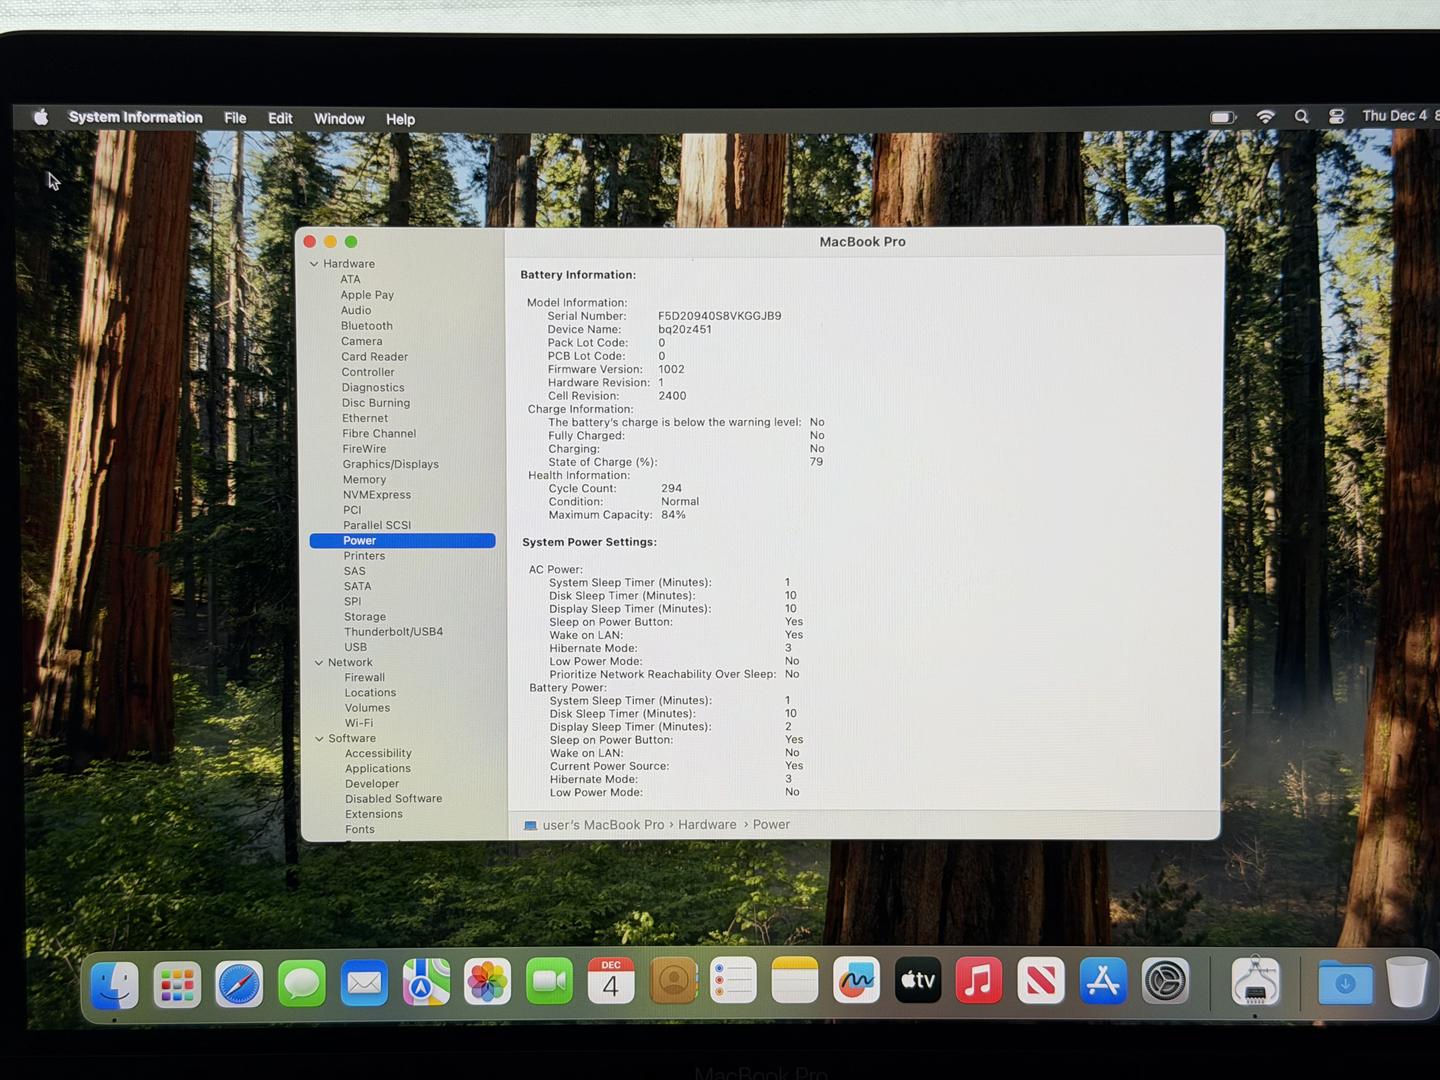Collapse the Software tree section
Screen dimensions: 1440x1080
(320, 739)
